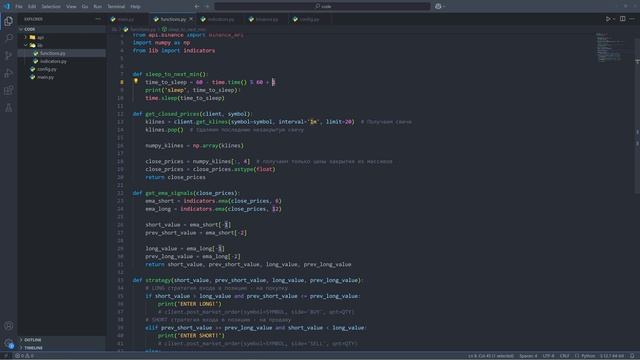This screenshot has width=640, height=360.
Task: Run the Python file with play button
Action: 608,19
